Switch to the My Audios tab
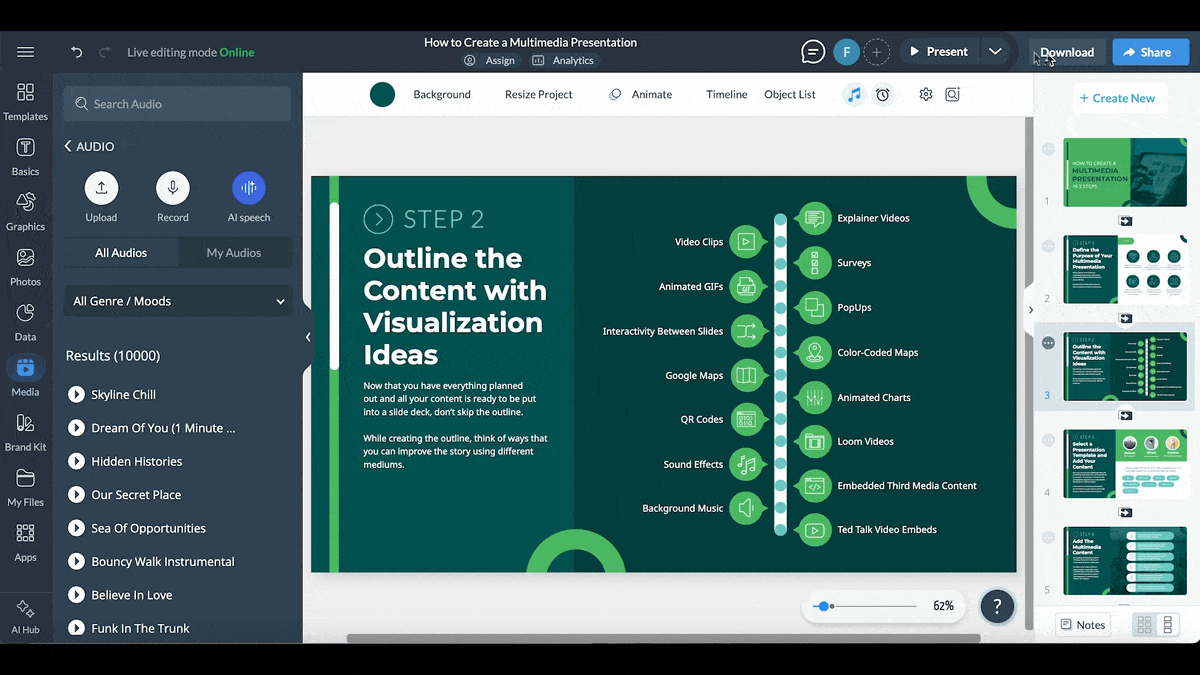The width and height of the screenshot is (1200, 675). [x=234, y=253]
